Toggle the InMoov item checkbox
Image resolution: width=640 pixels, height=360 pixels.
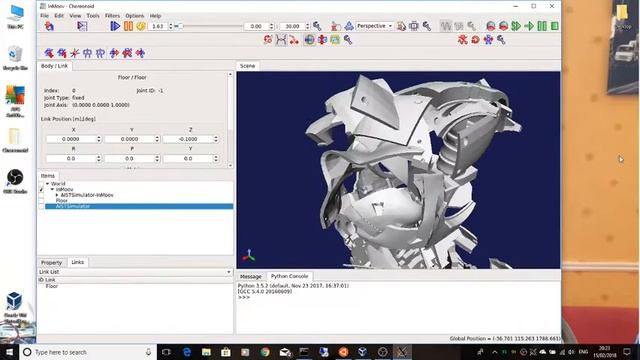click(41, 189)
